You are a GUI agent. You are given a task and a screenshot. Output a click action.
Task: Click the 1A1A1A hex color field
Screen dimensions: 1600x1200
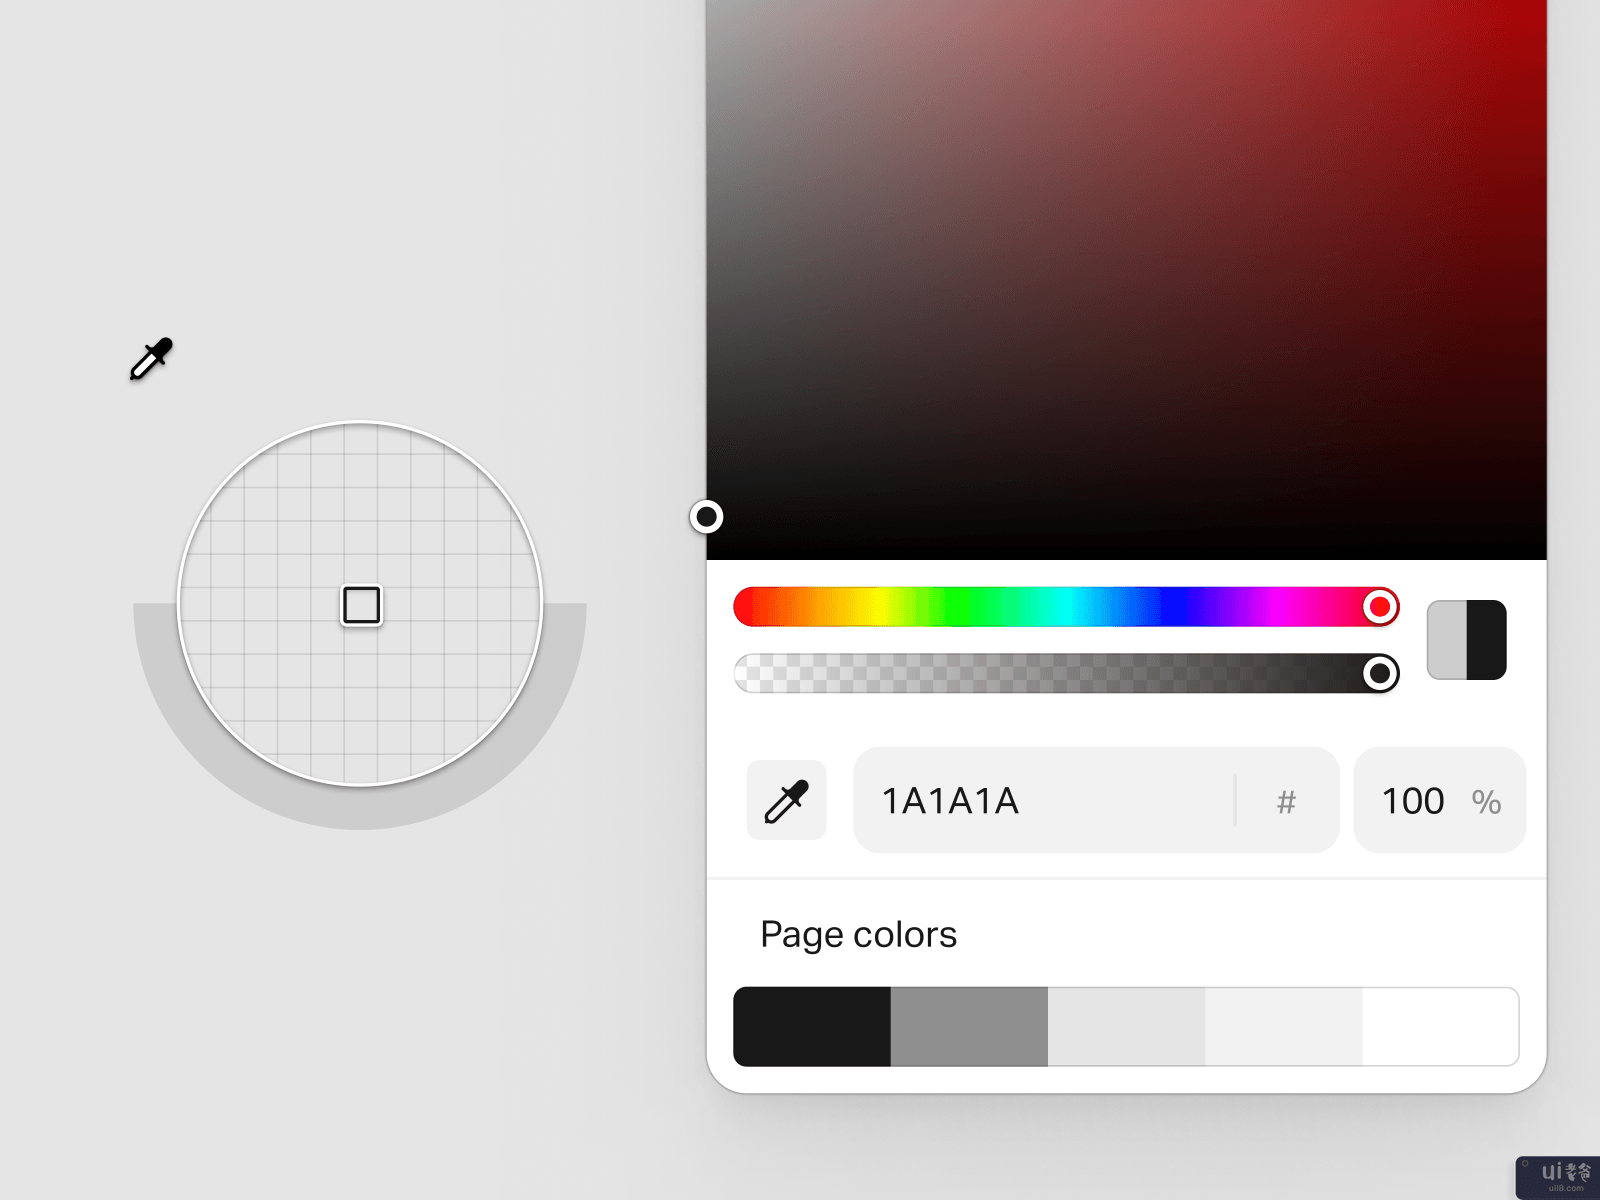click(1095, 800)
